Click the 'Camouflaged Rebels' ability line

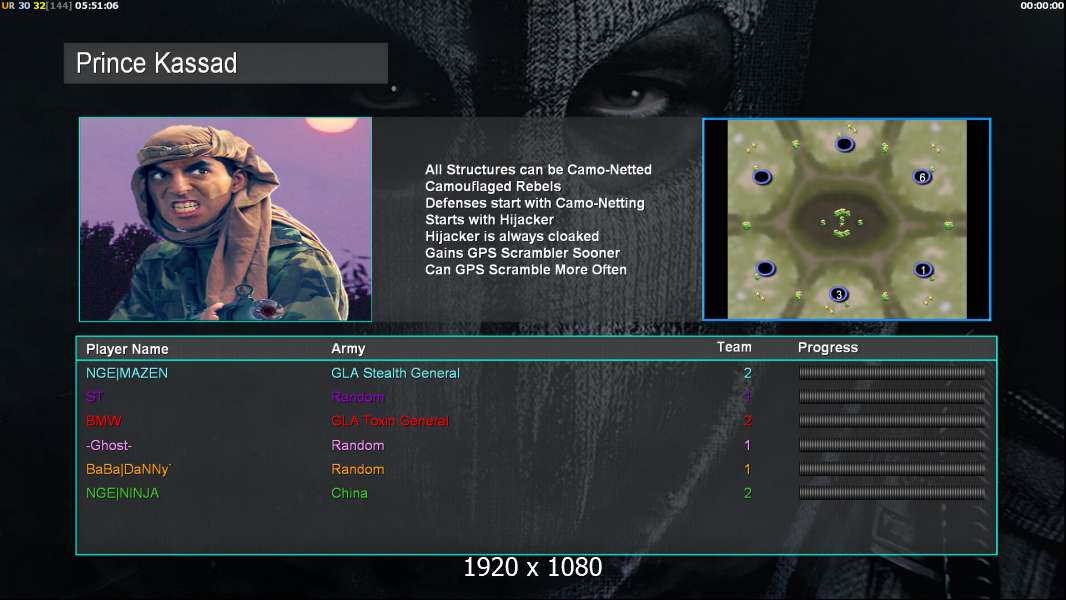click(x=493, y=186)
